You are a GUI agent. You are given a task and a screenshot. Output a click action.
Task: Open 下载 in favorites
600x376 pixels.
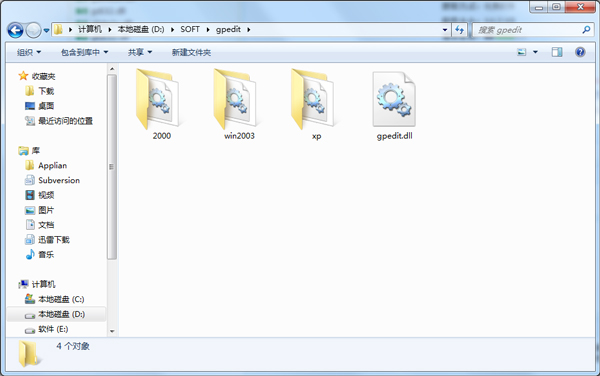coord(46,91)
